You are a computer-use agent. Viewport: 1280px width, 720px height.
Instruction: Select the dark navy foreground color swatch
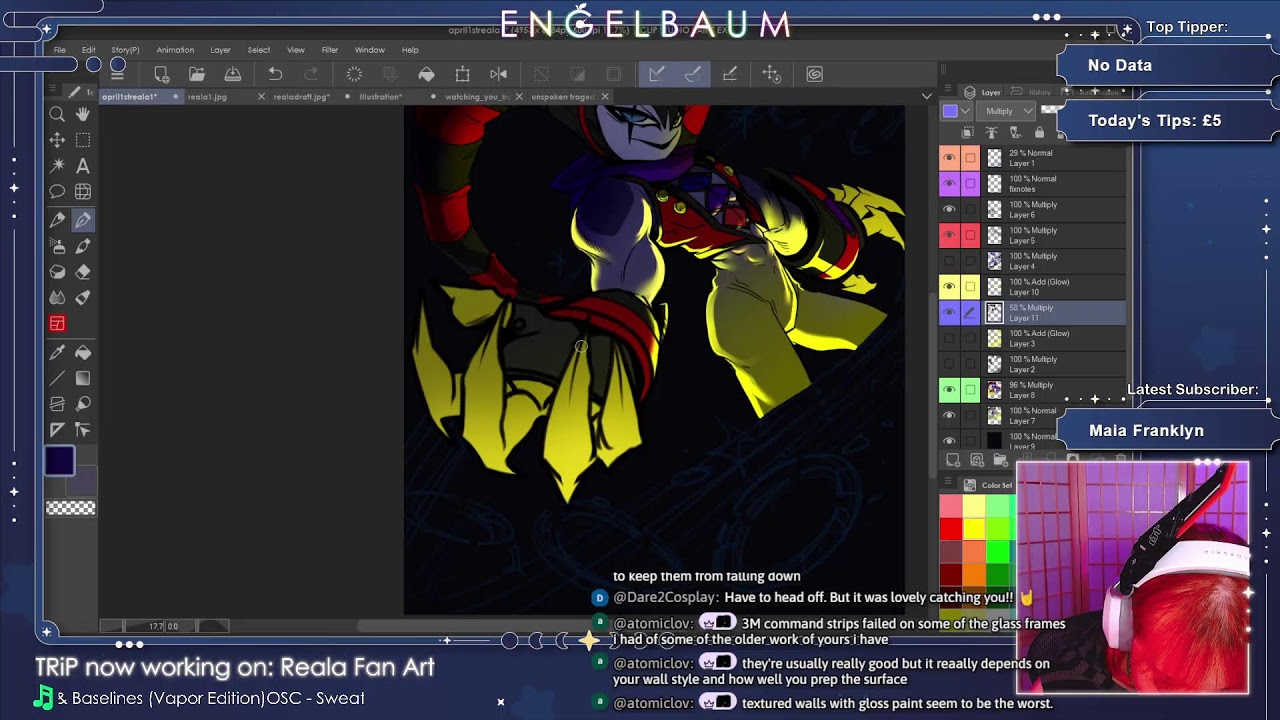point(59,461)
